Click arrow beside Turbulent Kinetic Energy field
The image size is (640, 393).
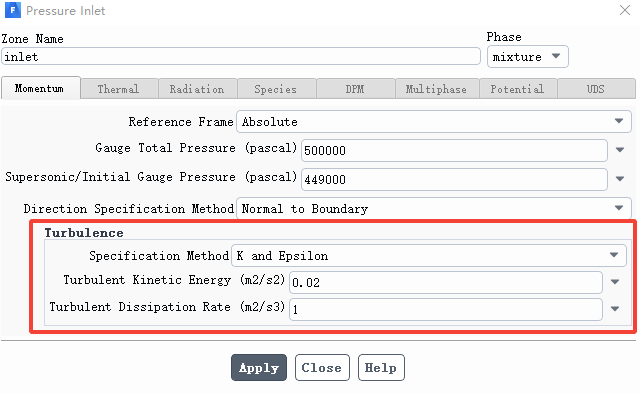[x=615, y=282]
